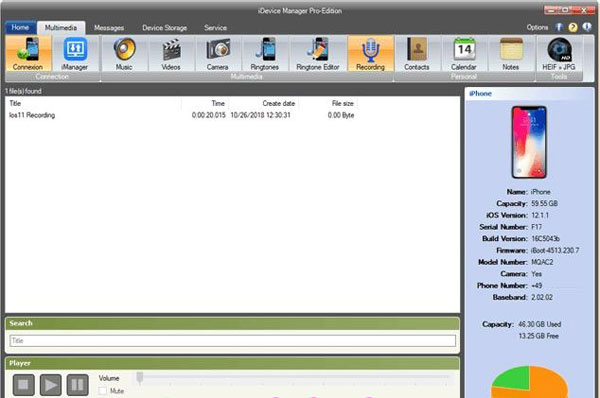Open the Connexion tool
Screen dimensions: 600x398
(28, 54)
